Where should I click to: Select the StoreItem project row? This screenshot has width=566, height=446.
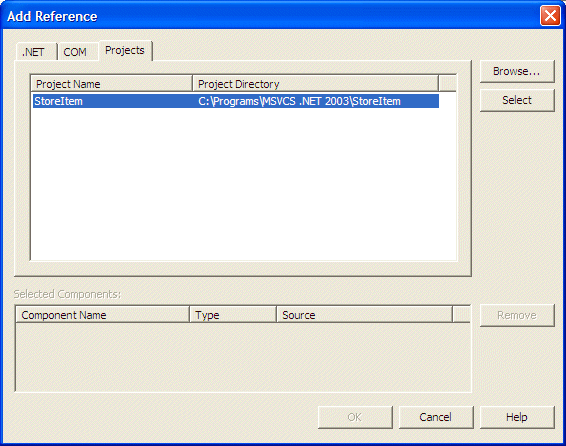click(x=236, y=101)
